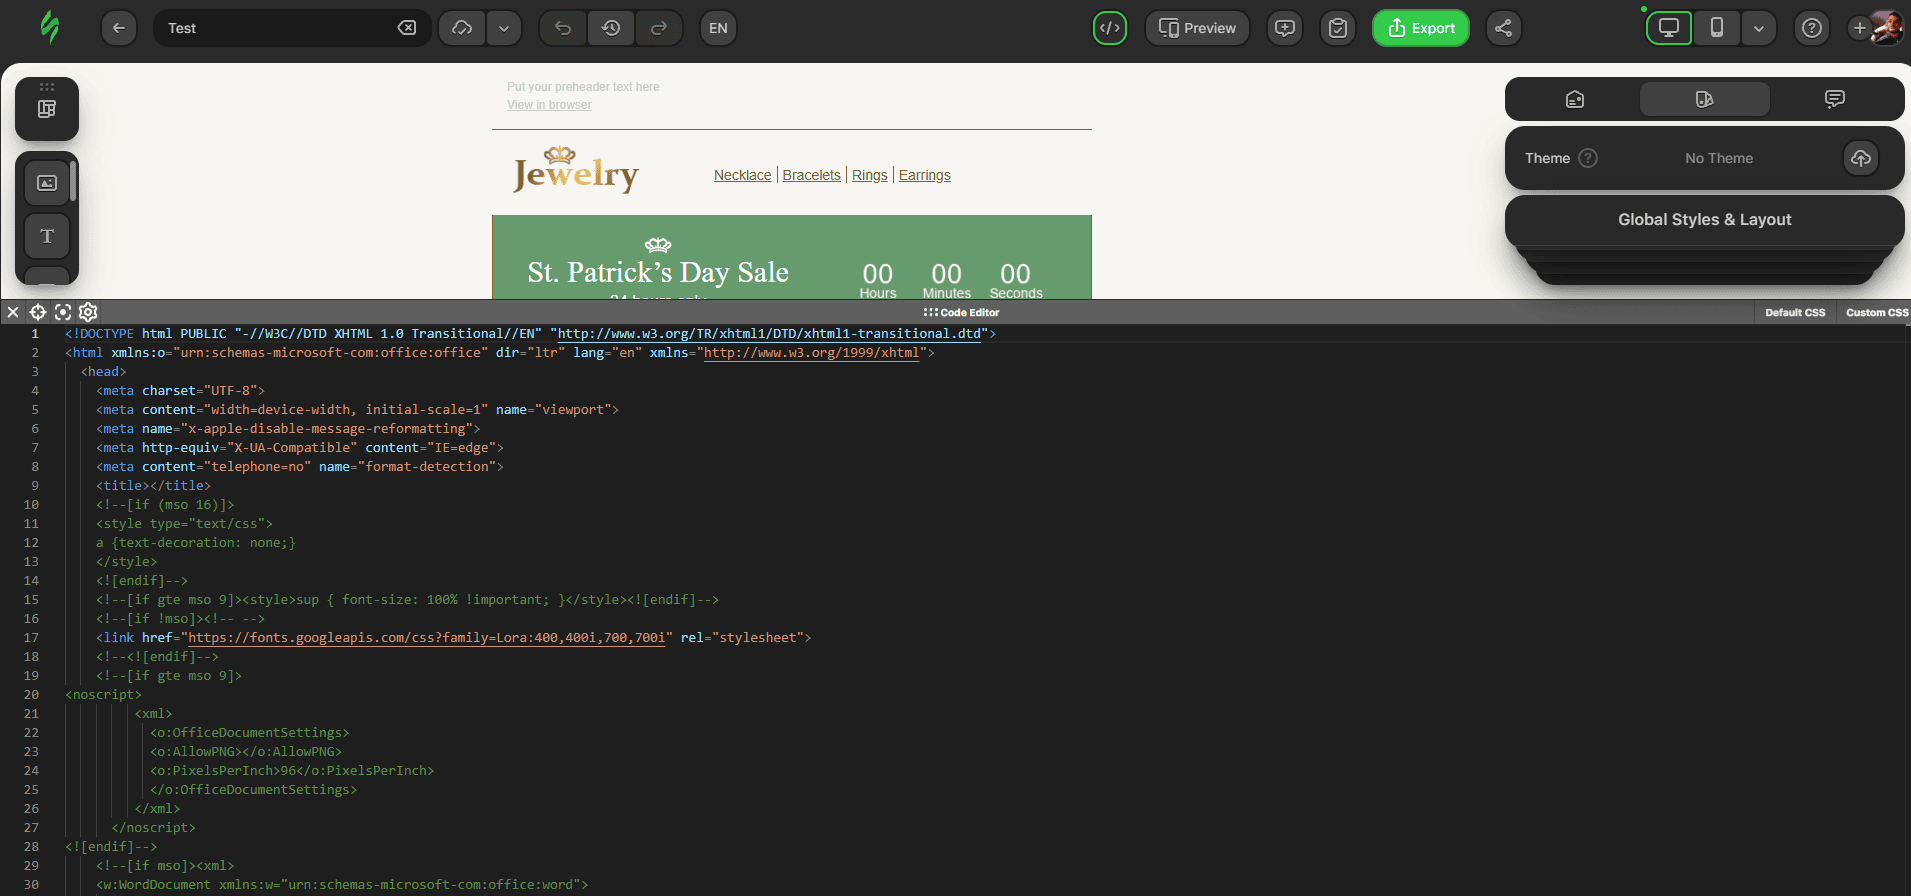The height and width of the screenshot is (896, 1911).
Task: Open the help question mark icon
Action: (1811, 28)
